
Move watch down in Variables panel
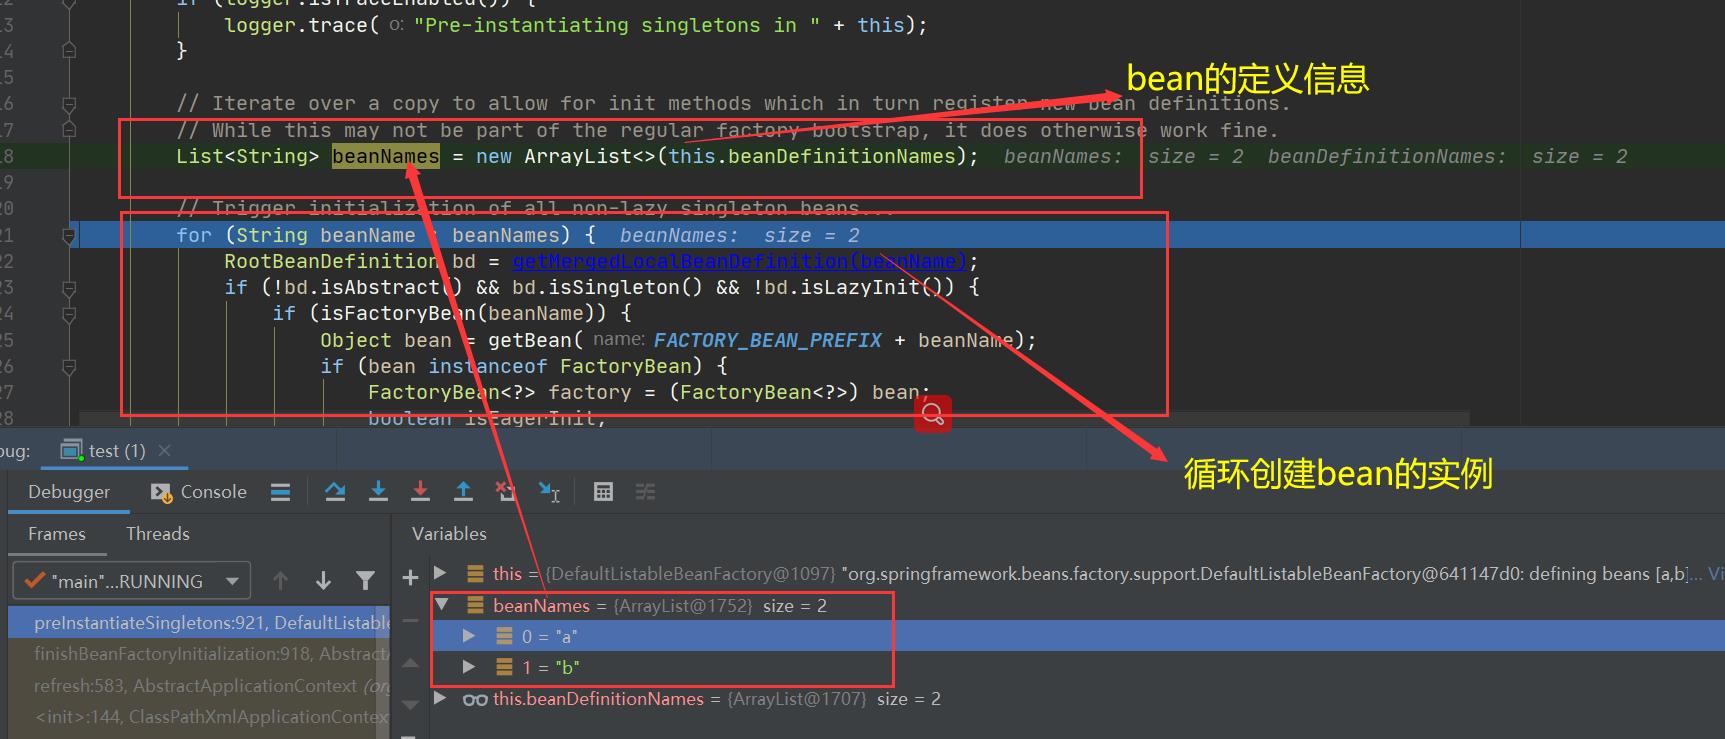tap(410, 705)
